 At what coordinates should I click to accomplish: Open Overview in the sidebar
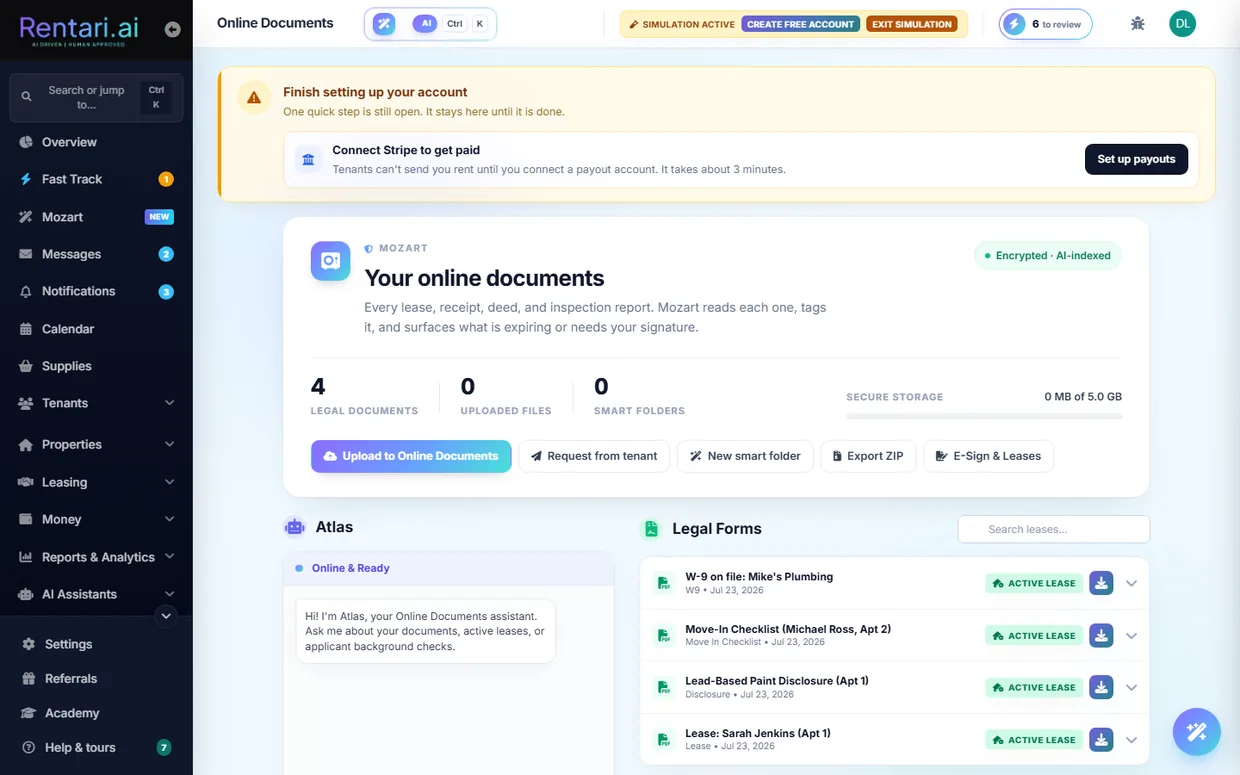pyautogui.click(x=96, y=142)
